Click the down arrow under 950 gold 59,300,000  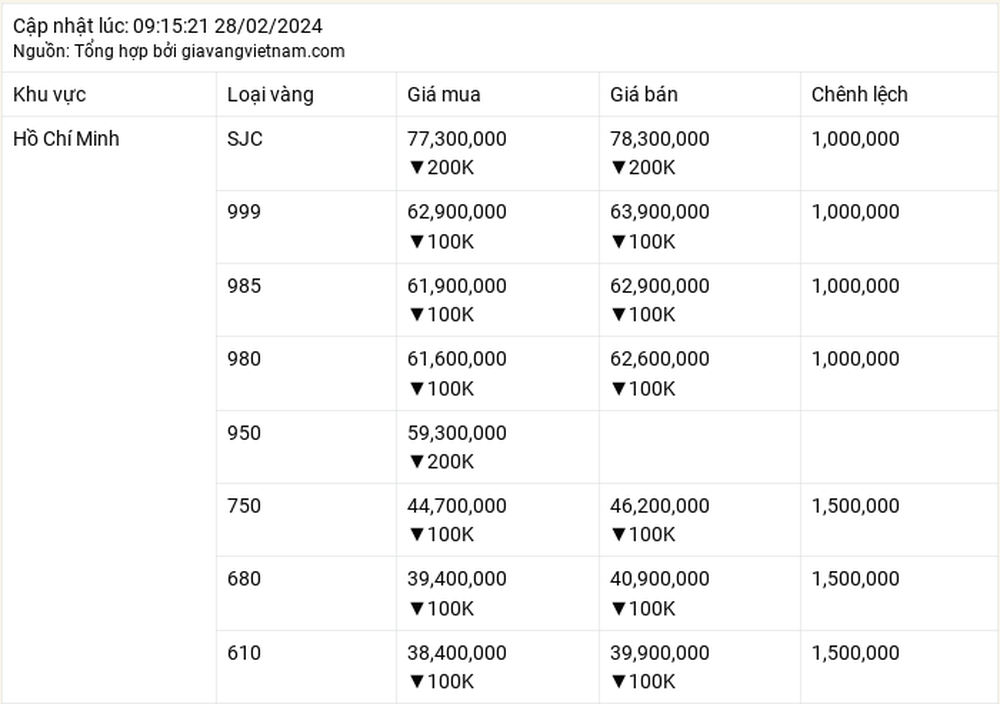pos(417,462)
